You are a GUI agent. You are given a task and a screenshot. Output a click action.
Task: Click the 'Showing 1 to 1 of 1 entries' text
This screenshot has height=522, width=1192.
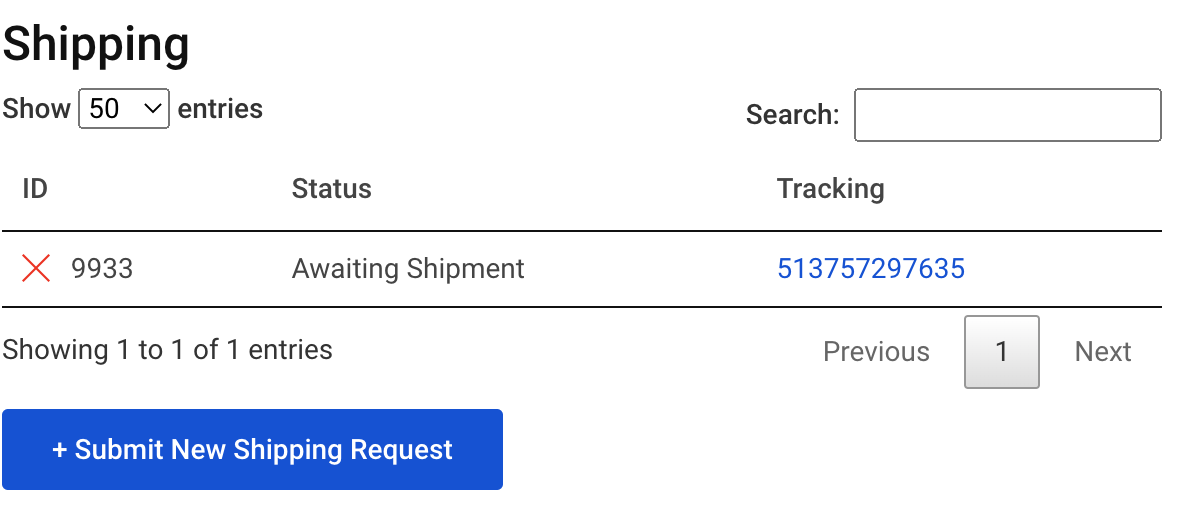coord(168,350)
